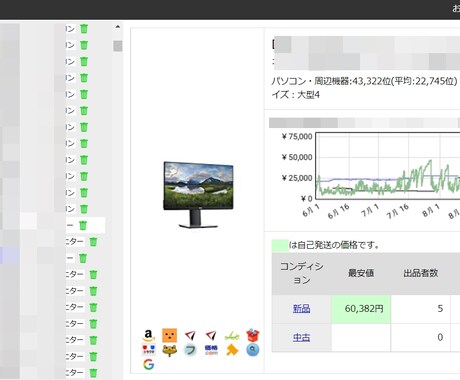This screenshot has width=460, height=380.
Task: Click the 最安値 column header
Action: point(361,273)
